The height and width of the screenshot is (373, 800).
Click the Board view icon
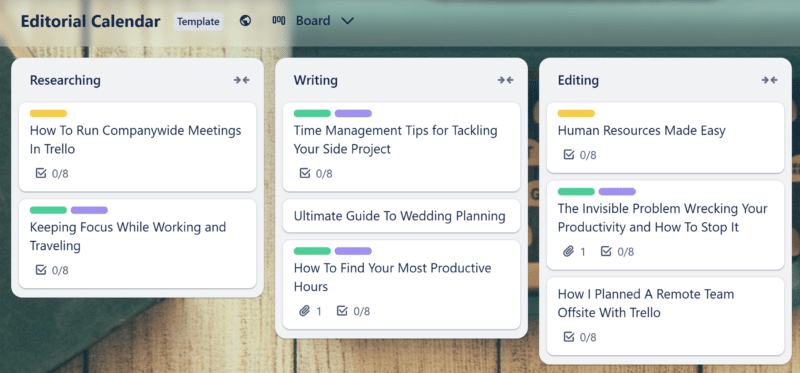pos(279,21)
